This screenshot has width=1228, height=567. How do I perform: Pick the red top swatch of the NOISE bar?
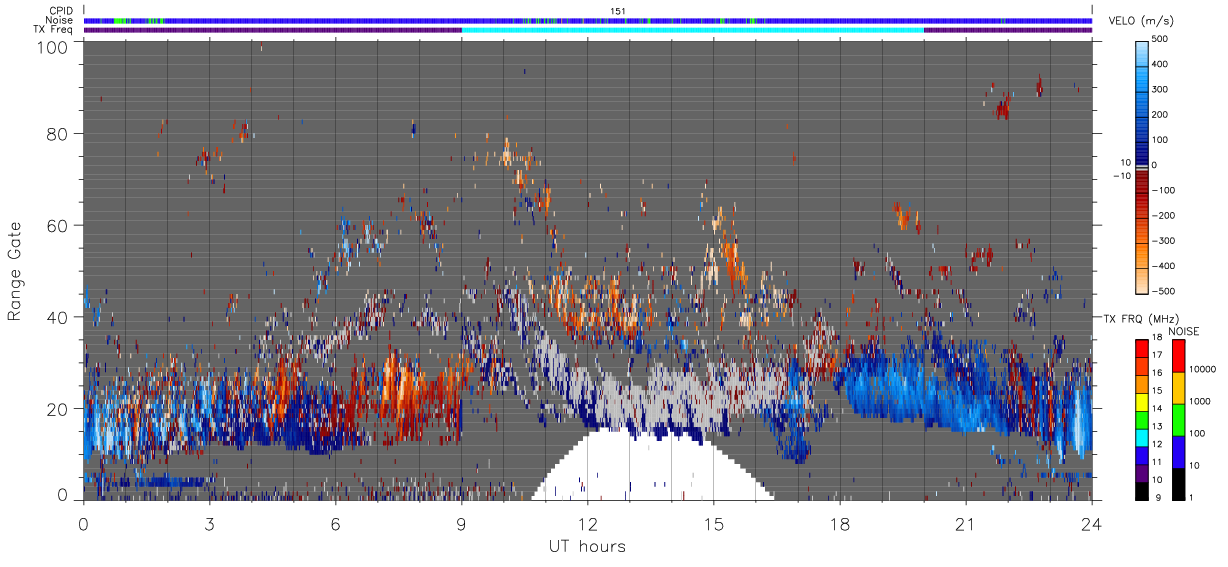[1178, 355]
